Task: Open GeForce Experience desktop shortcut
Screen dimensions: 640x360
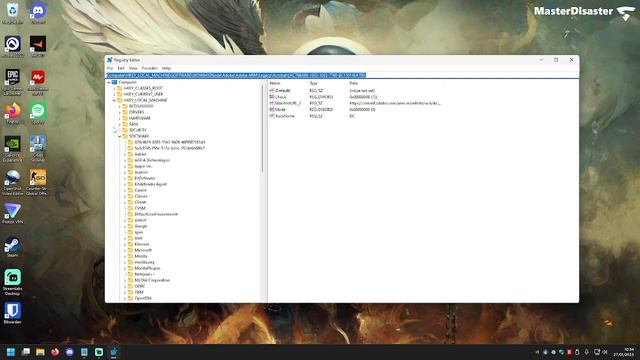Action: point(12,147)
